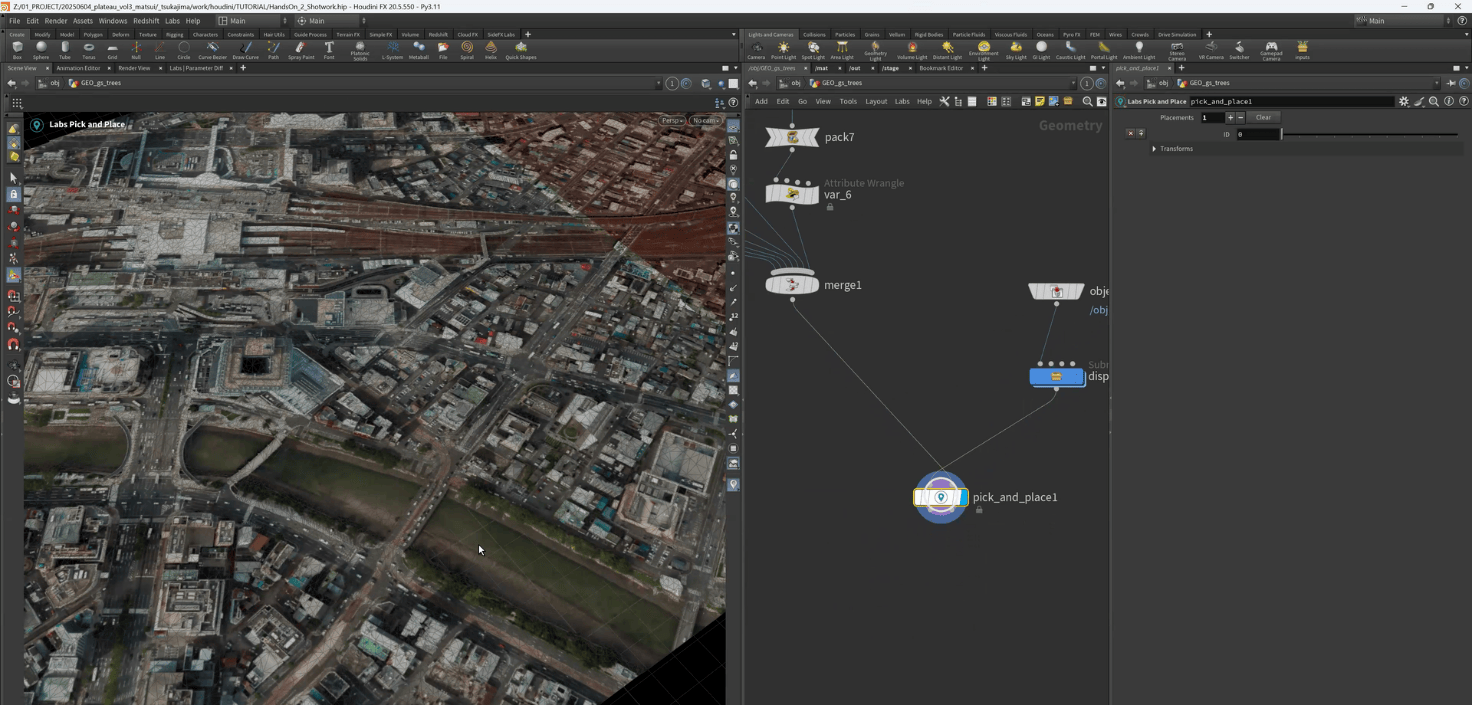Toggle the network pane follow-selection circle button
The width and height of the screenshot is (1472, 705).
(x=1100, y=83)
